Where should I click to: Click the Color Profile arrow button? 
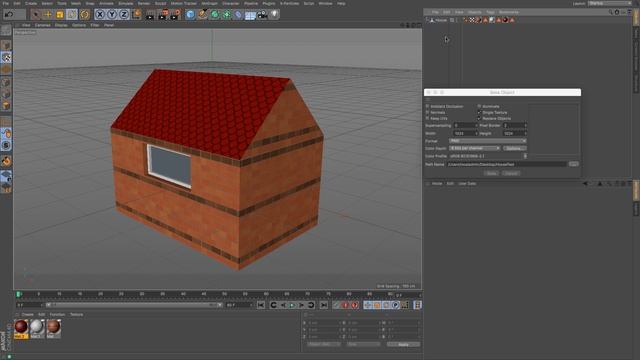pos(525,156)
